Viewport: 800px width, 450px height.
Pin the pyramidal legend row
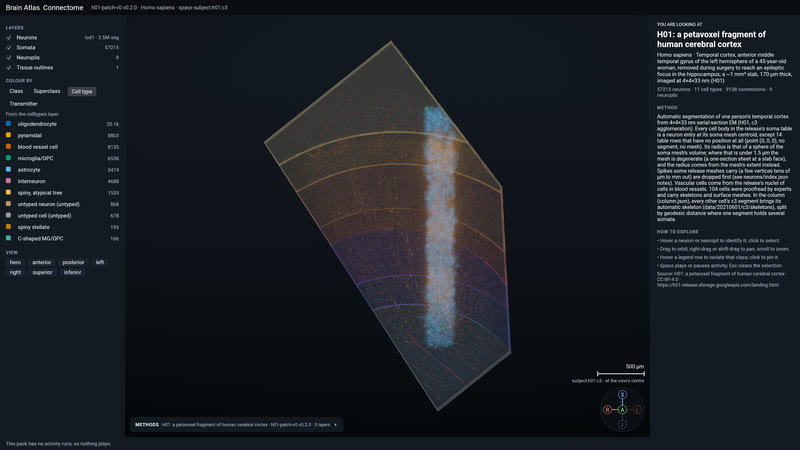pos(62,135)
